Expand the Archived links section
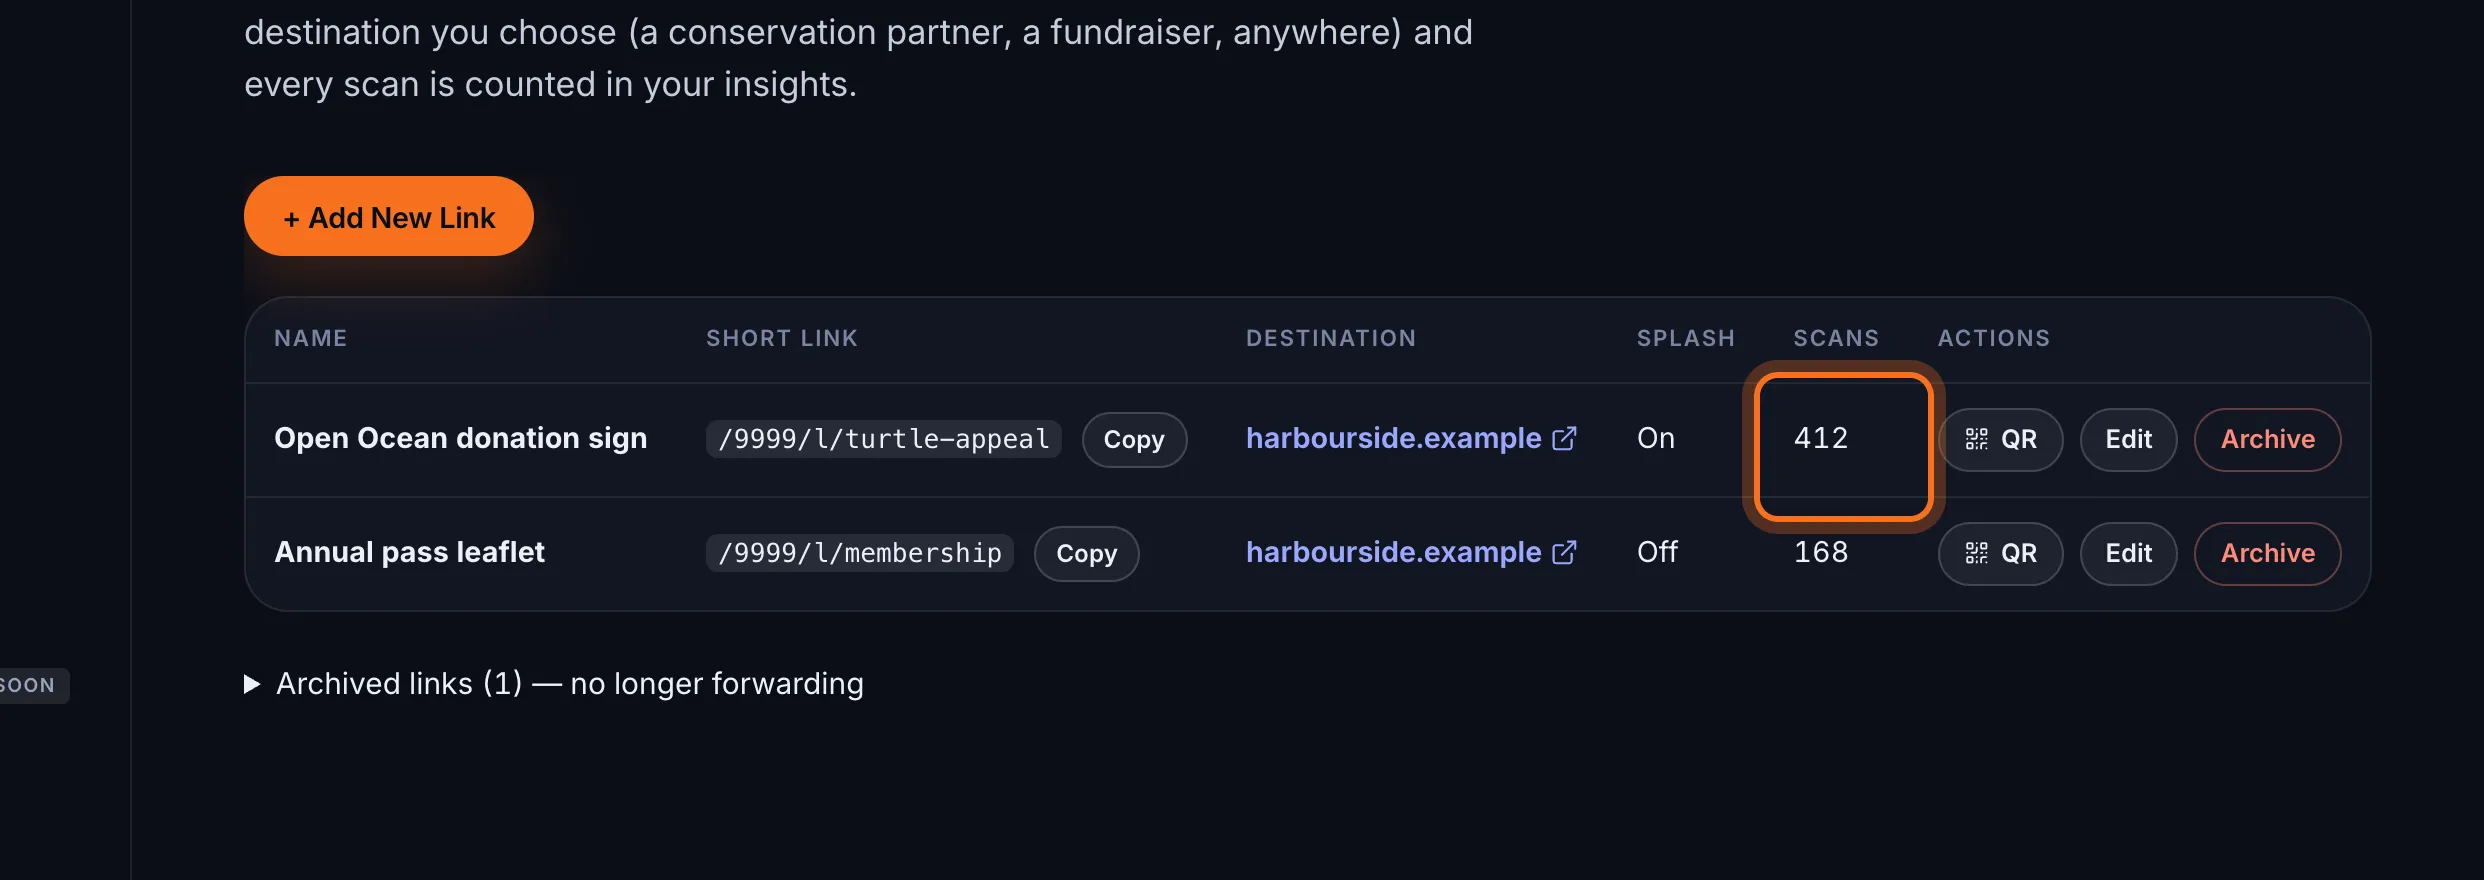This screenshot has height=880, width=2484. 569,683
